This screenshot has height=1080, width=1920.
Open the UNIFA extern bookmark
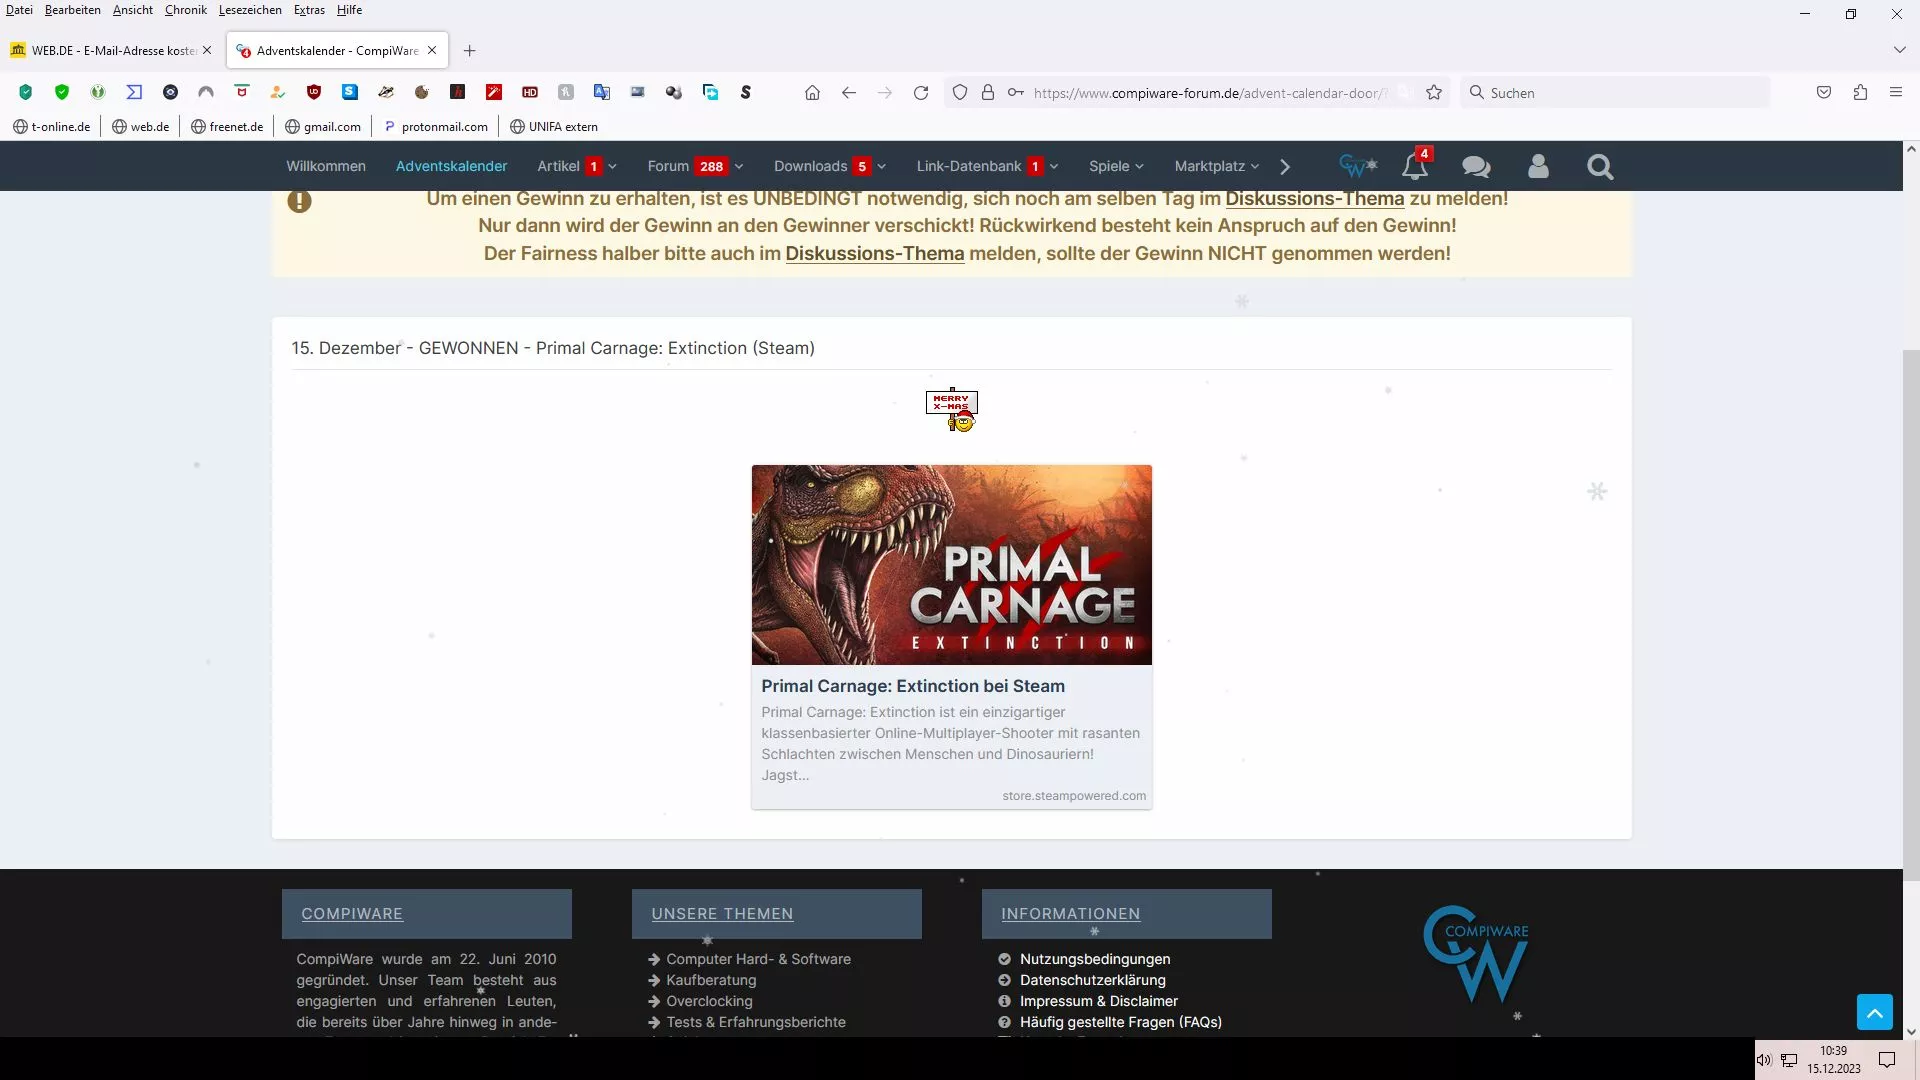tap(554, 127)
